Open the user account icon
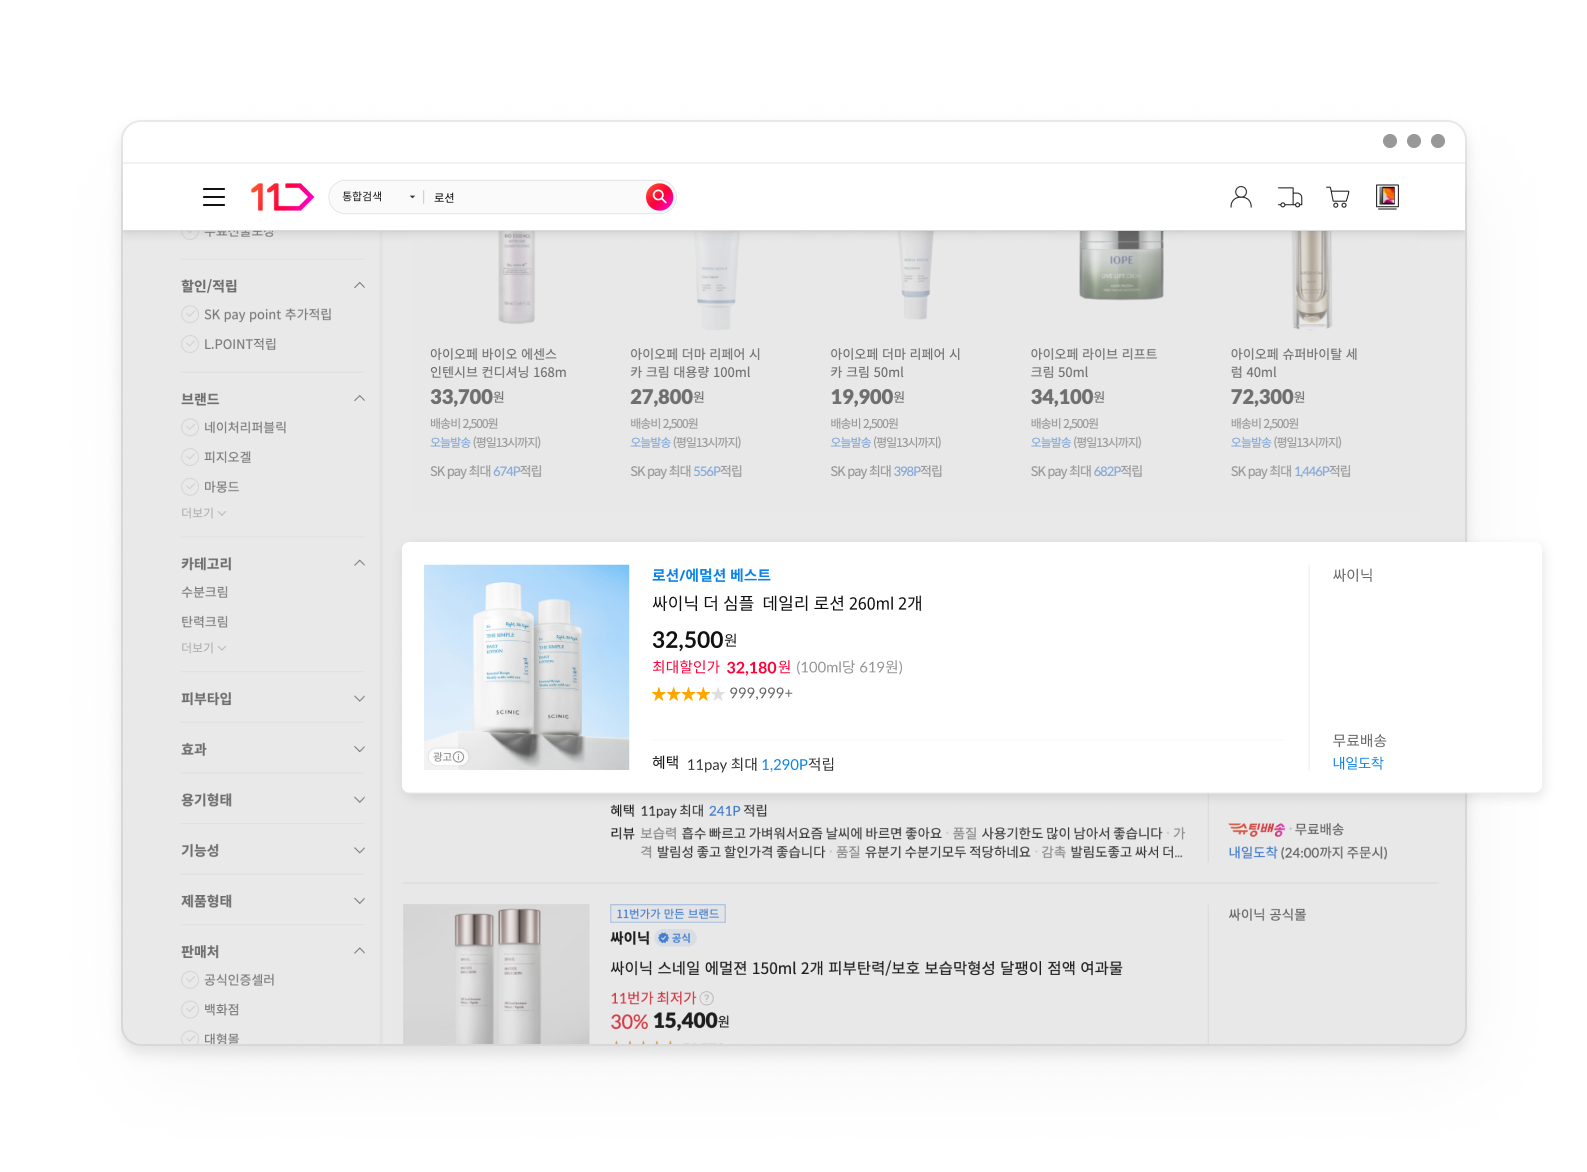Screen dimensions: 1587x1172 (x=1241, y=197)
